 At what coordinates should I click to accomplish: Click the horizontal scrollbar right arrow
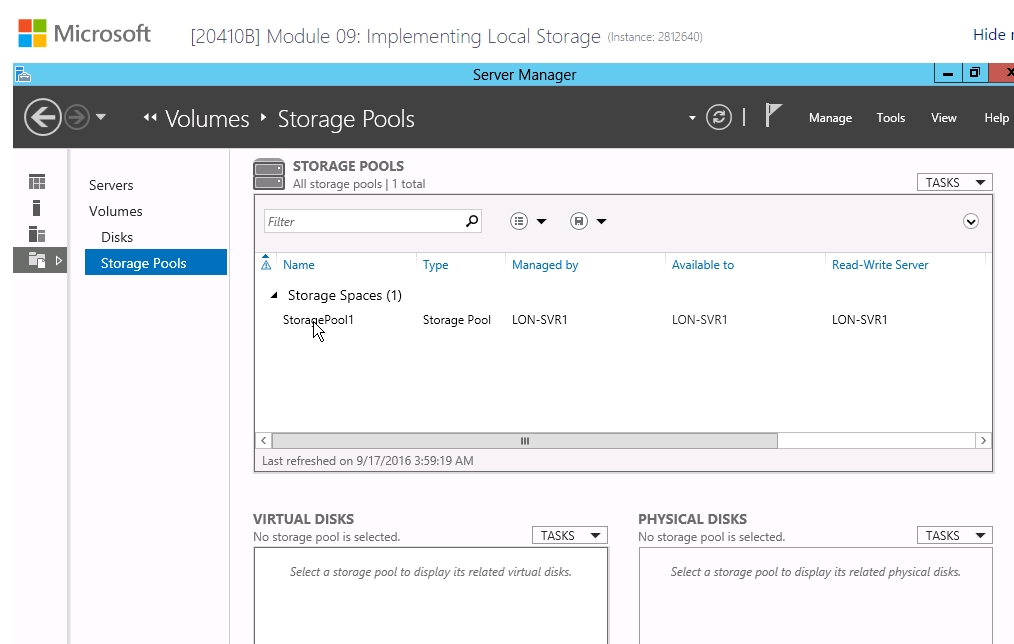pos(983,440)
